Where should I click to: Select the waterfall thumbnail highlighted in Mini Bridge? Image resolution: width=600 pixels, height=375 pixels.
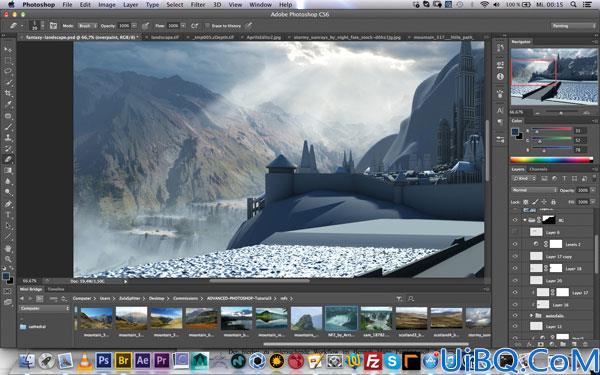coord(341,318)
